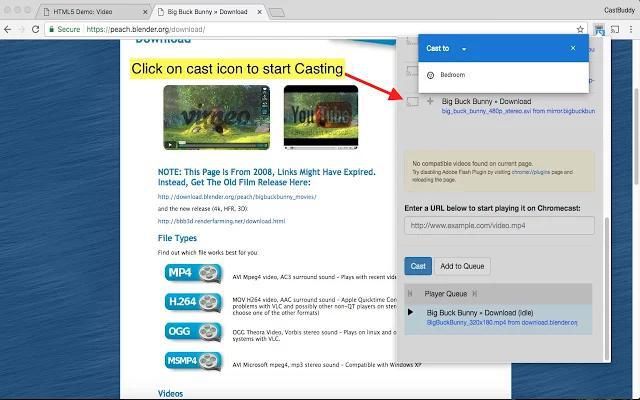
Task: Select the Bedroom cast device
Action: (x=504, y=75)
